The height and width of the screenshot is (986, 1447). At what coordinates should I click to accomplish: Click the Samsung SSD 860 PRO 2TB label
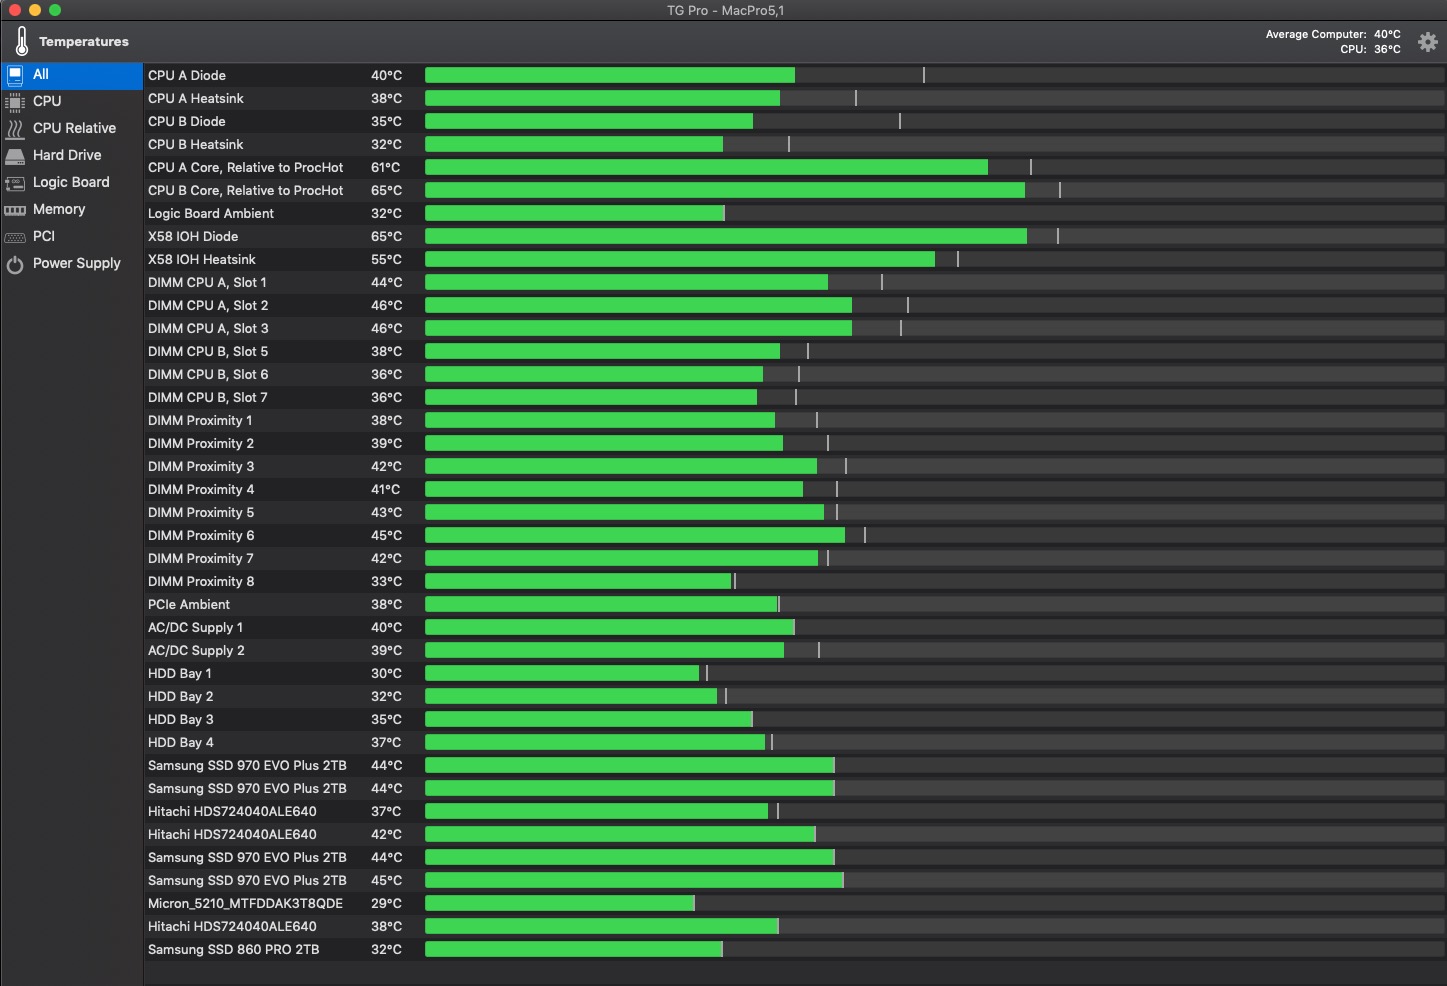point(234,949)
